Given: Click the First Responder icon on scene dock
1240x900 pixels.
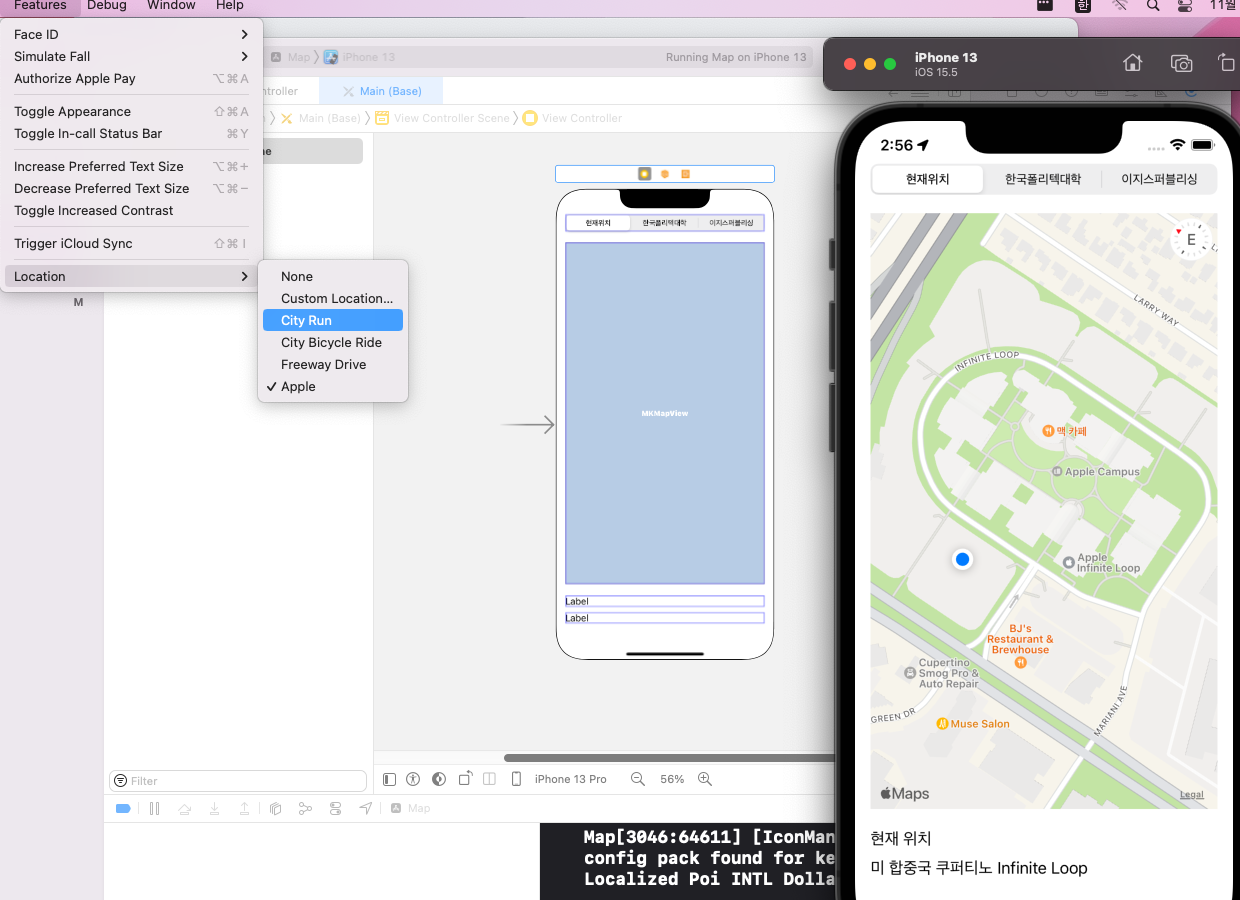Looking at the screenshot, I should tap(665, 174).
